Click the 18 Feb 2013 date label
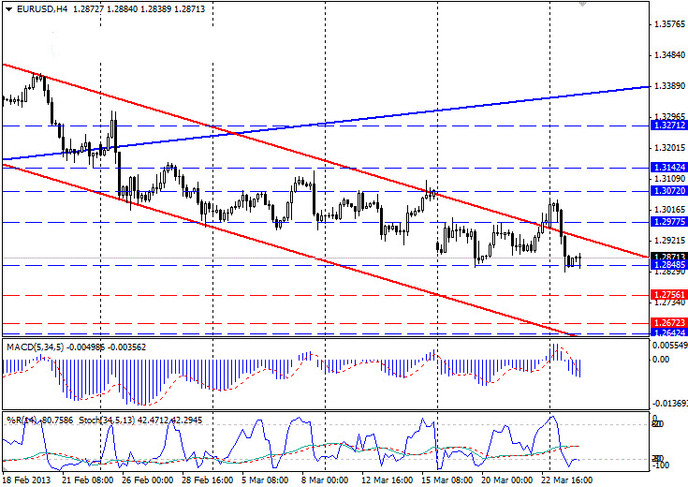688x487 pixels. 27,480
